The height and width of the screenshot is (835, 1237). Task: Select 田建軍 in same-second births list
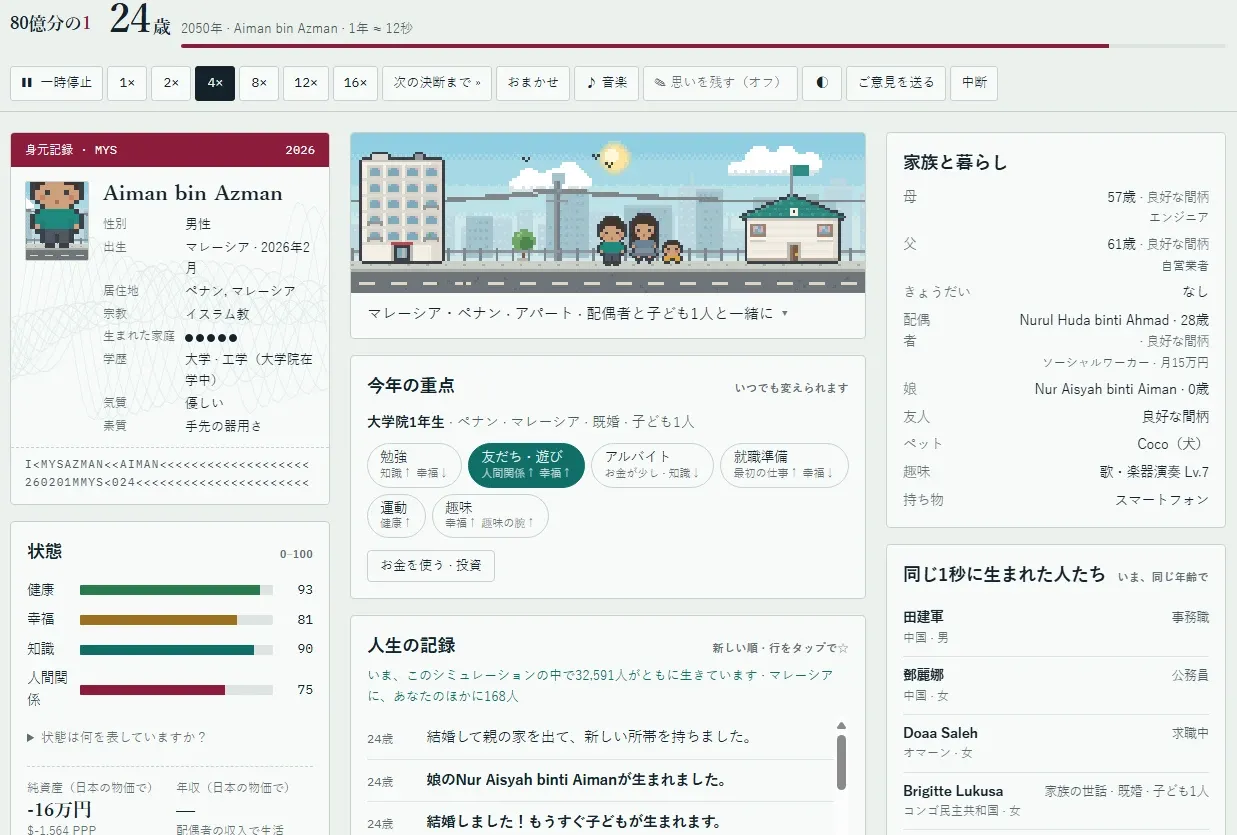[1056, 627]
